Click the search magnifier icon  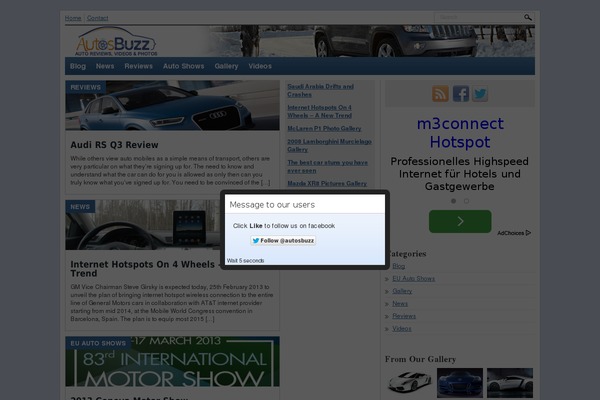pyautogui.click(x=528, y=17)
